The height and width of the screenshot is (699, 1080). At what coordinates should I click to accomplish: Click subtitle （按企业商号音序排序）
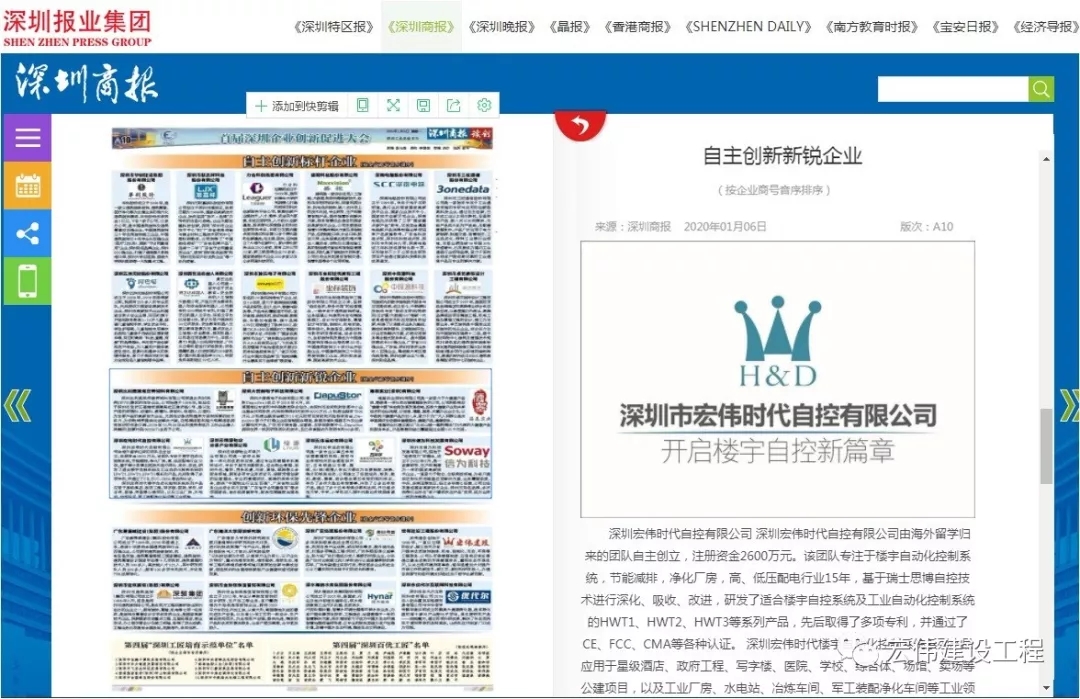pos(774,190)
